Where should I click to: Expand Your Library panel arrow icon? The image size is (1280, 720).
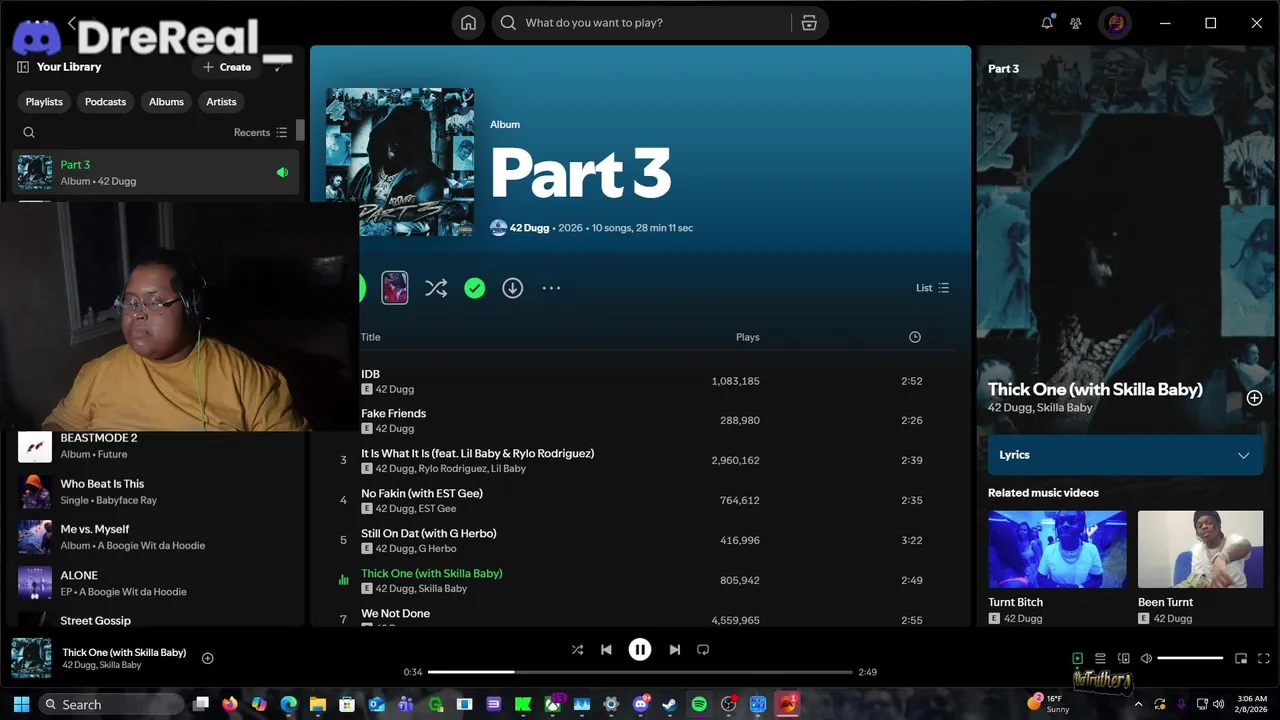(x=278, y=67)
